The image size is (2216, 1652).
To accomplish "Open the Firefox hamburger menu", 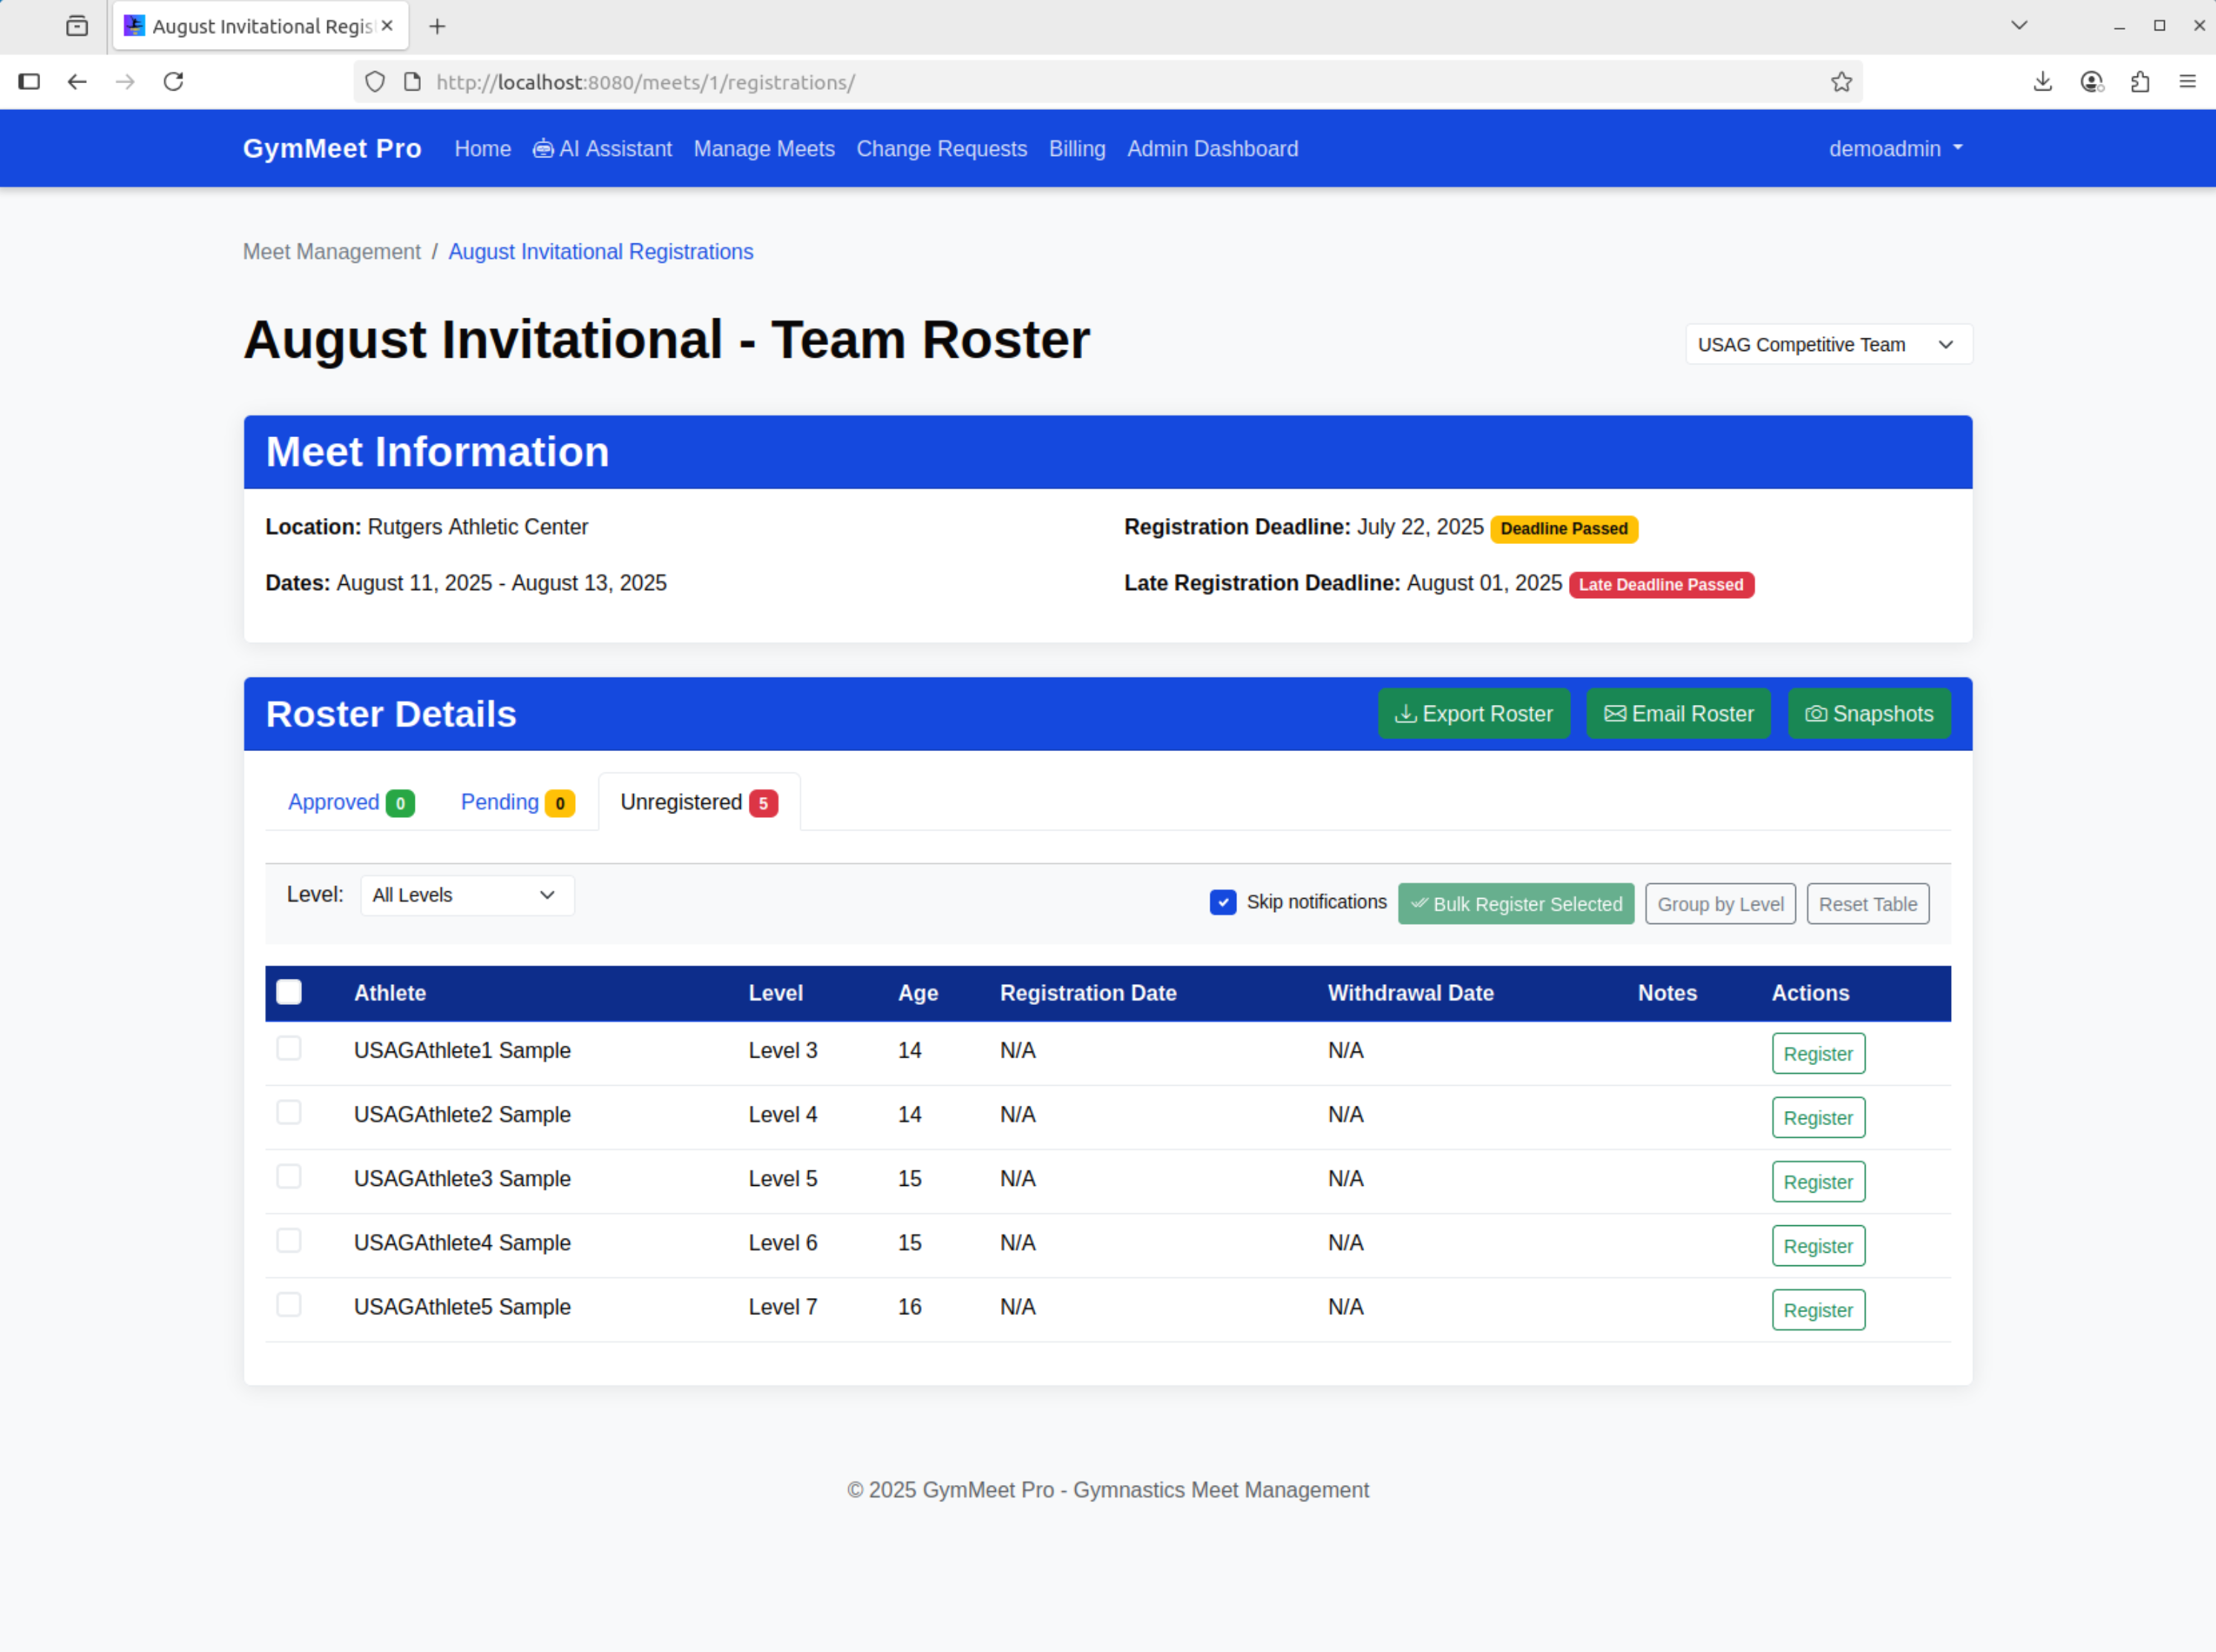I will click(x=2187, y=82).
